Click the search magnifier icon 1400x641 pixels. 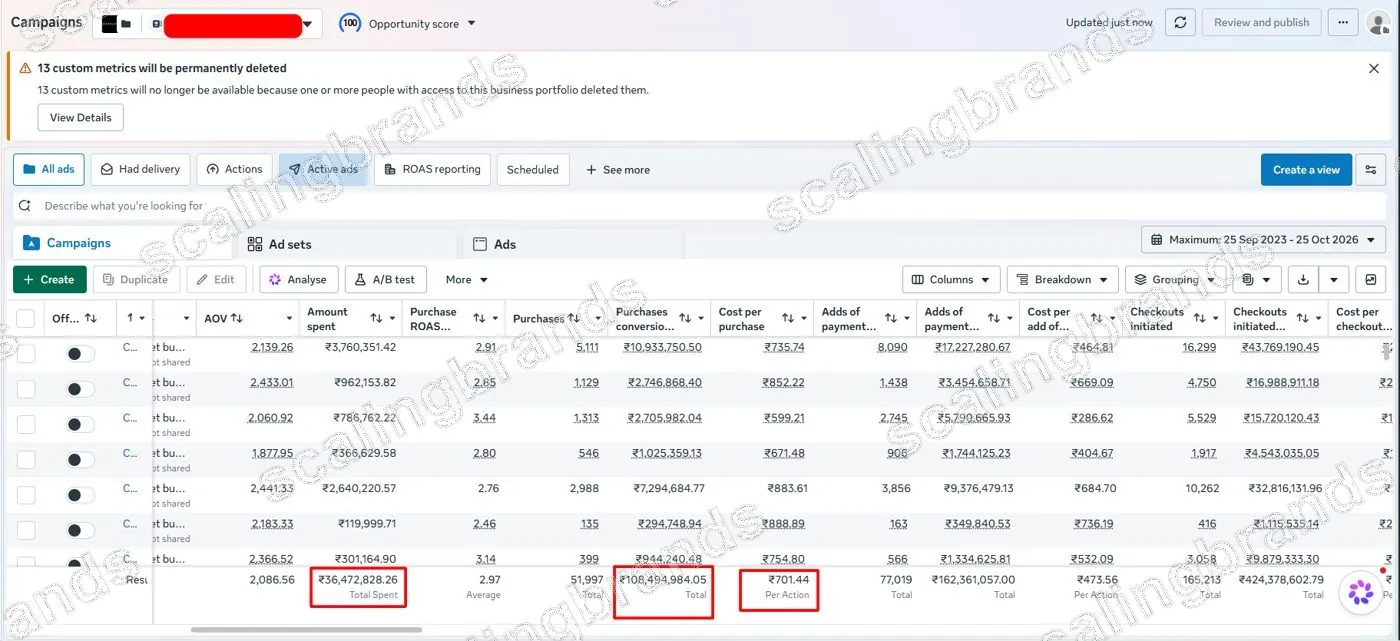(x=25, y=206)
